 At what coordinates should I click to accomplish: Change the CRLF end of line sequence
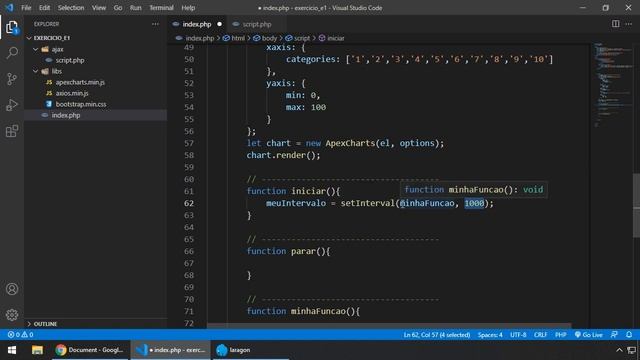(x=540, y=335)
